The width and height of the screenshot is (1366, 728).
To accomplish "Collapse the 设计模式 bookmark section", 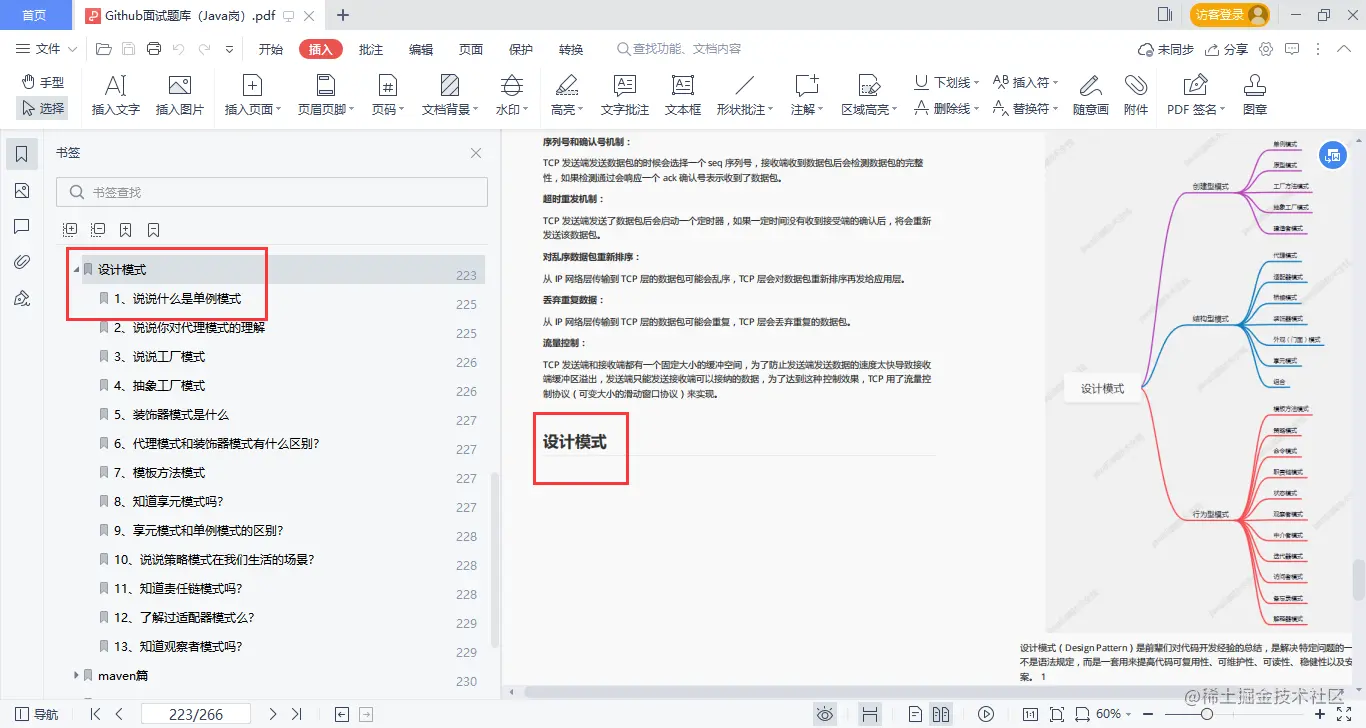I will pyautogui.click(x=76, y=269).
